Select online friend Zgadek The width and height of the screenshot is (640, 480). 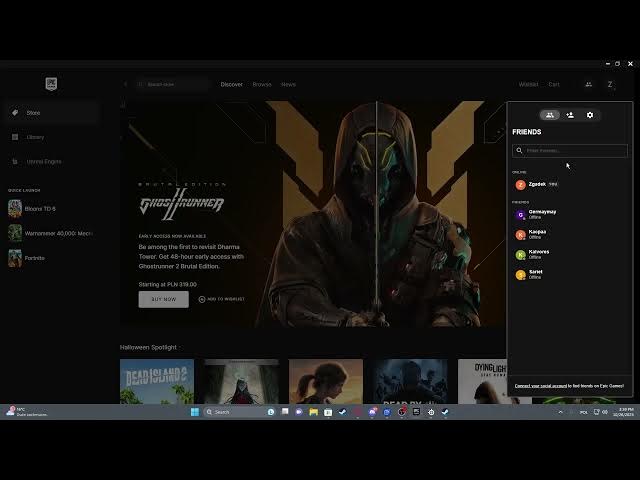569,185
